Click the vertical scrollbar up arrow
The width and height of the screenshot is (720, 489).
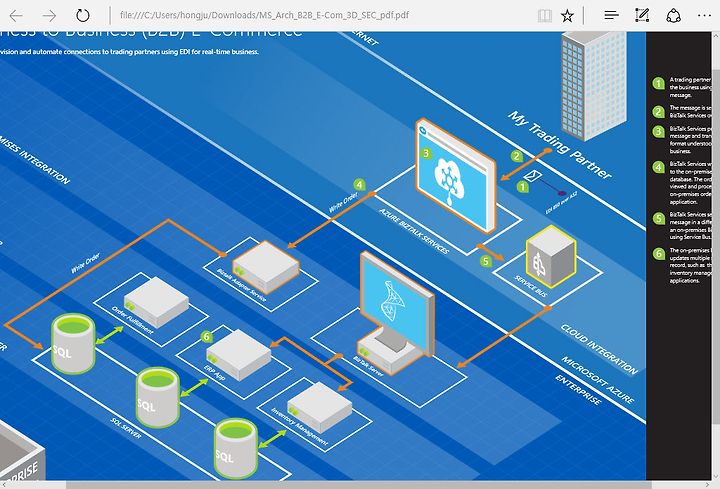[716, 36]
